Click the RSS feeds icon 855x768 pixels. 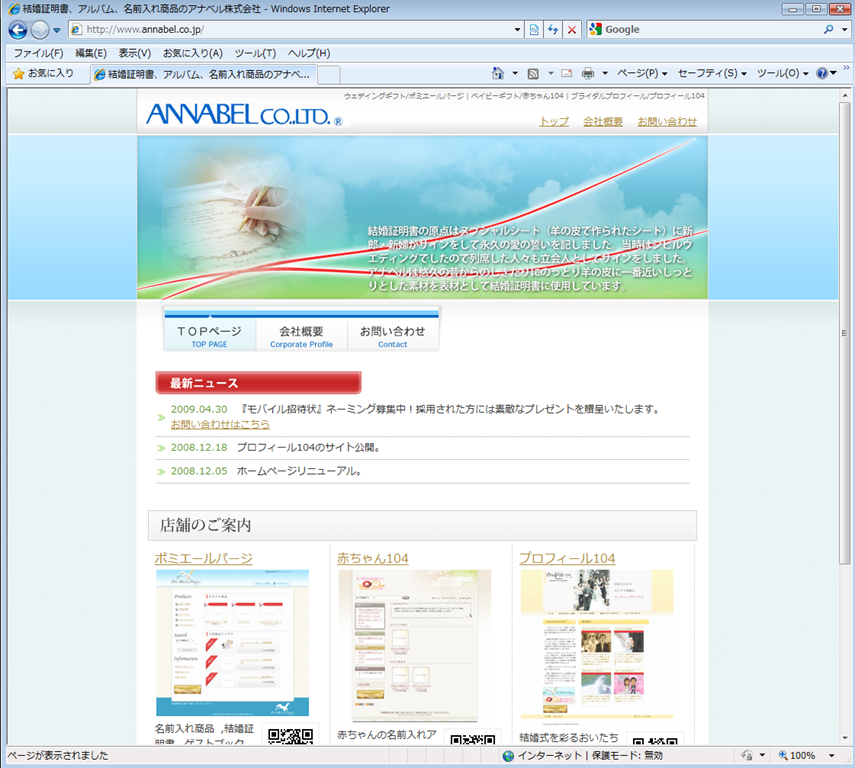[x=533, y=74]
